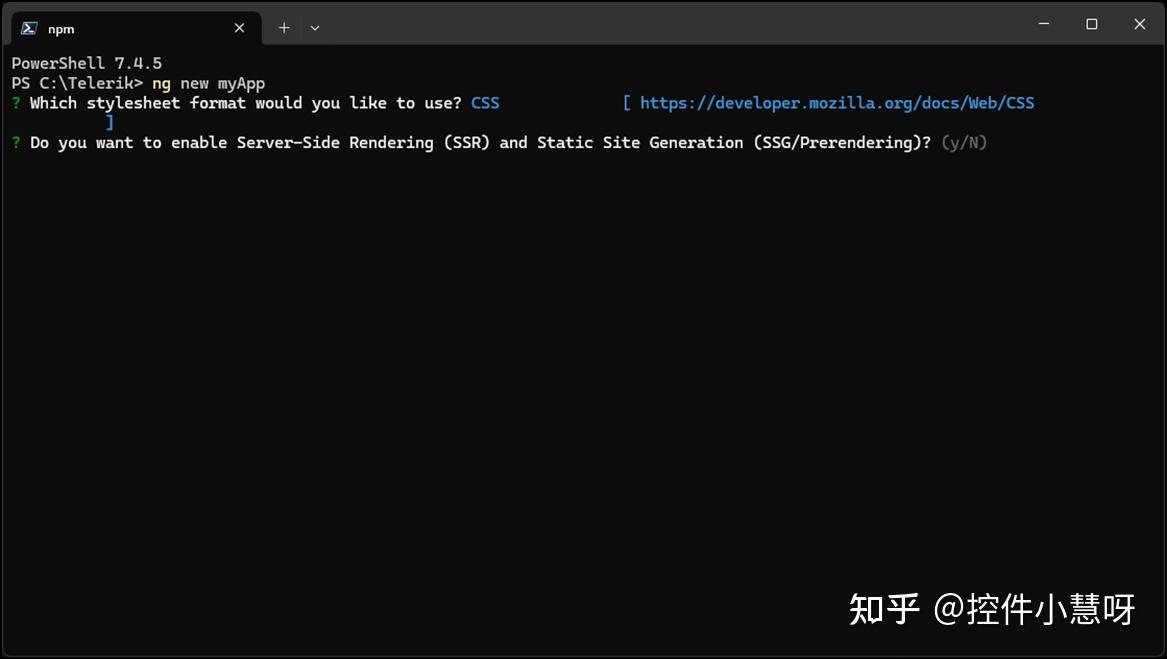Open a new terminal tab with the plus button
Screen dimensions: 1167x659
point(283,28)
